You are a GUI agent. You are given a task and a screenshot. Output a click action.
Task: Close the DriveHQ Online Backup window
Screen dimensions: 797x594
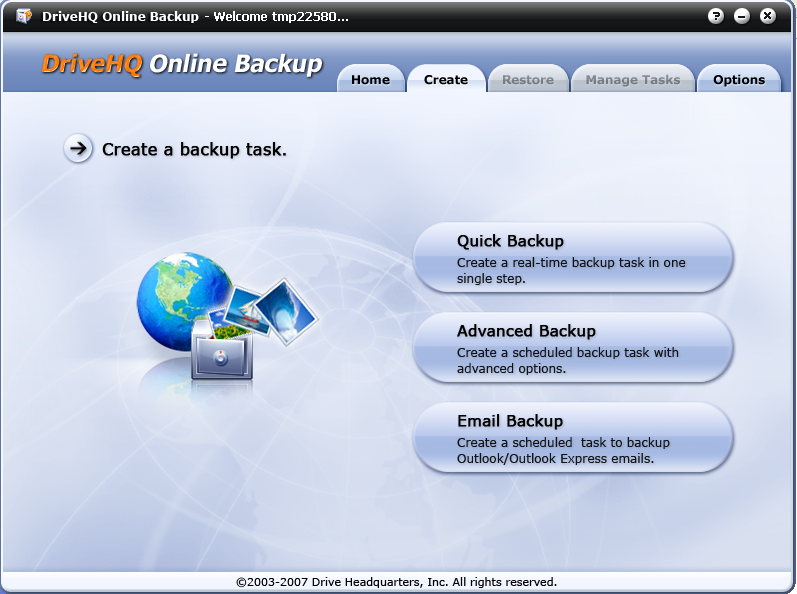768,16
